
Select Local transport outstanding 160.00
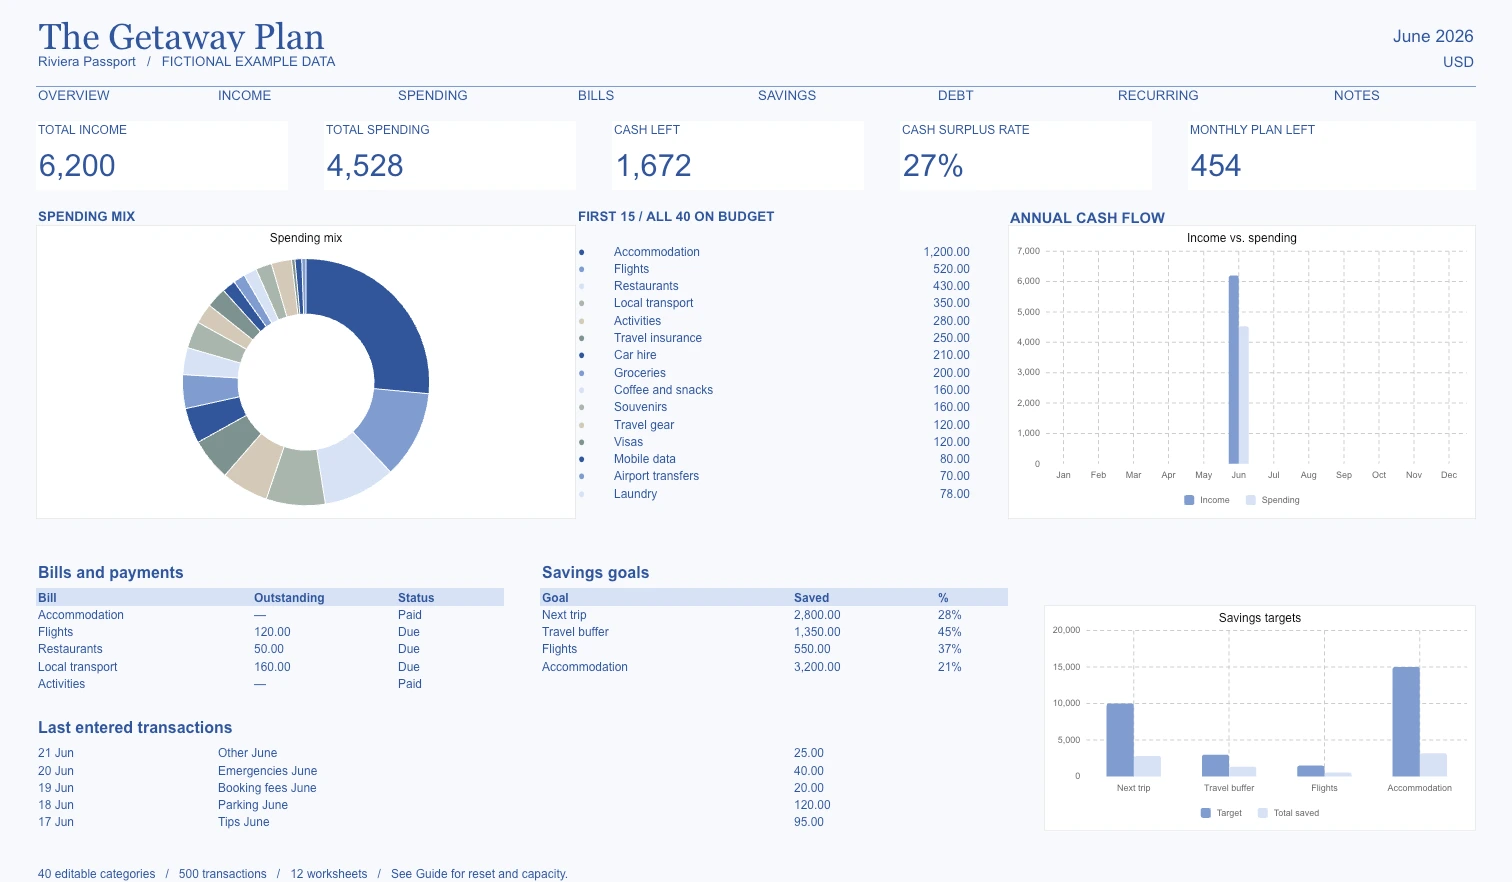(x=272, y=667)
